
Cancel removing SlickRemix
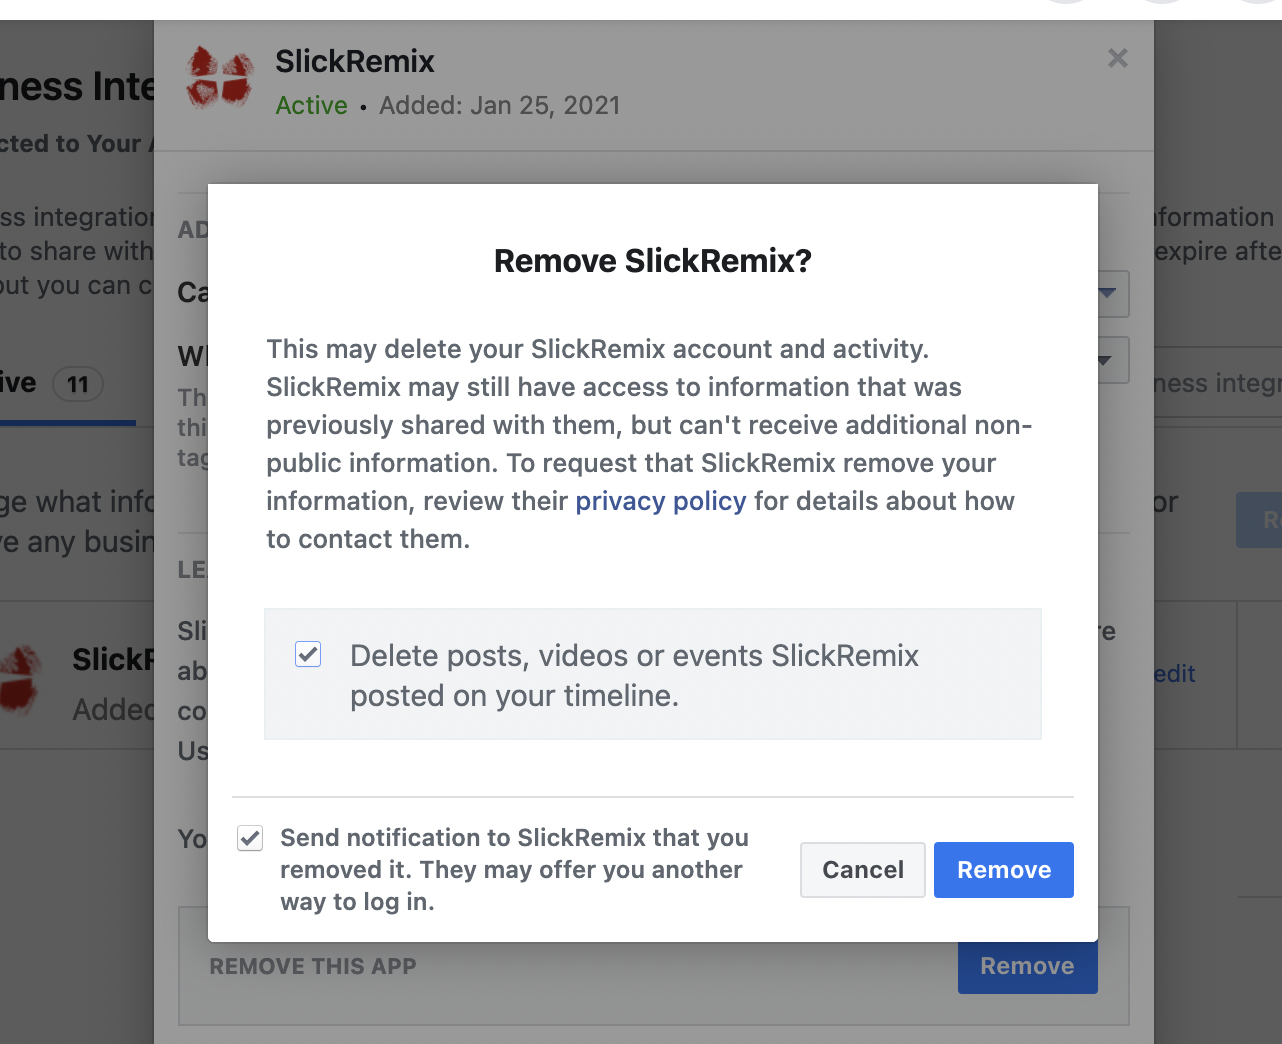(x=863, y=870)
